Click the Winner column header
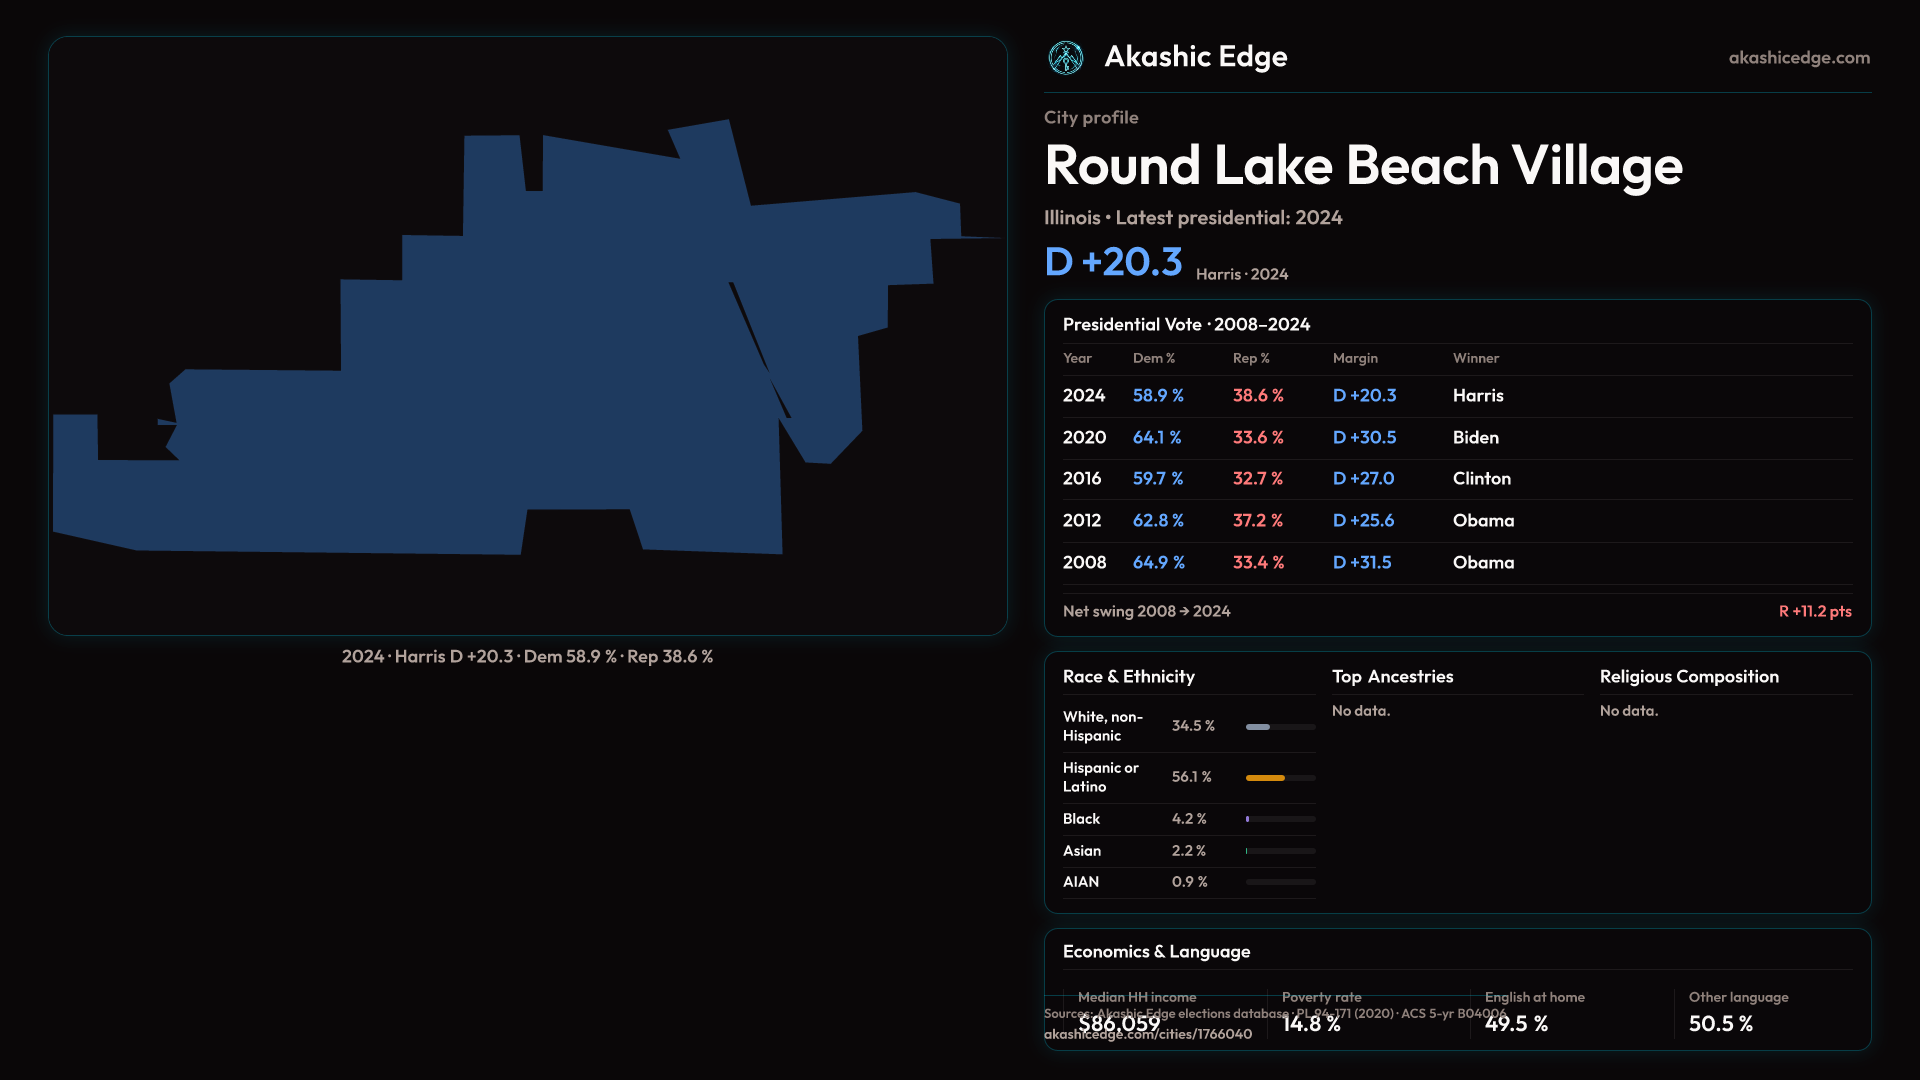The image size is (1920, 1080). click(x=1475, y=358)
